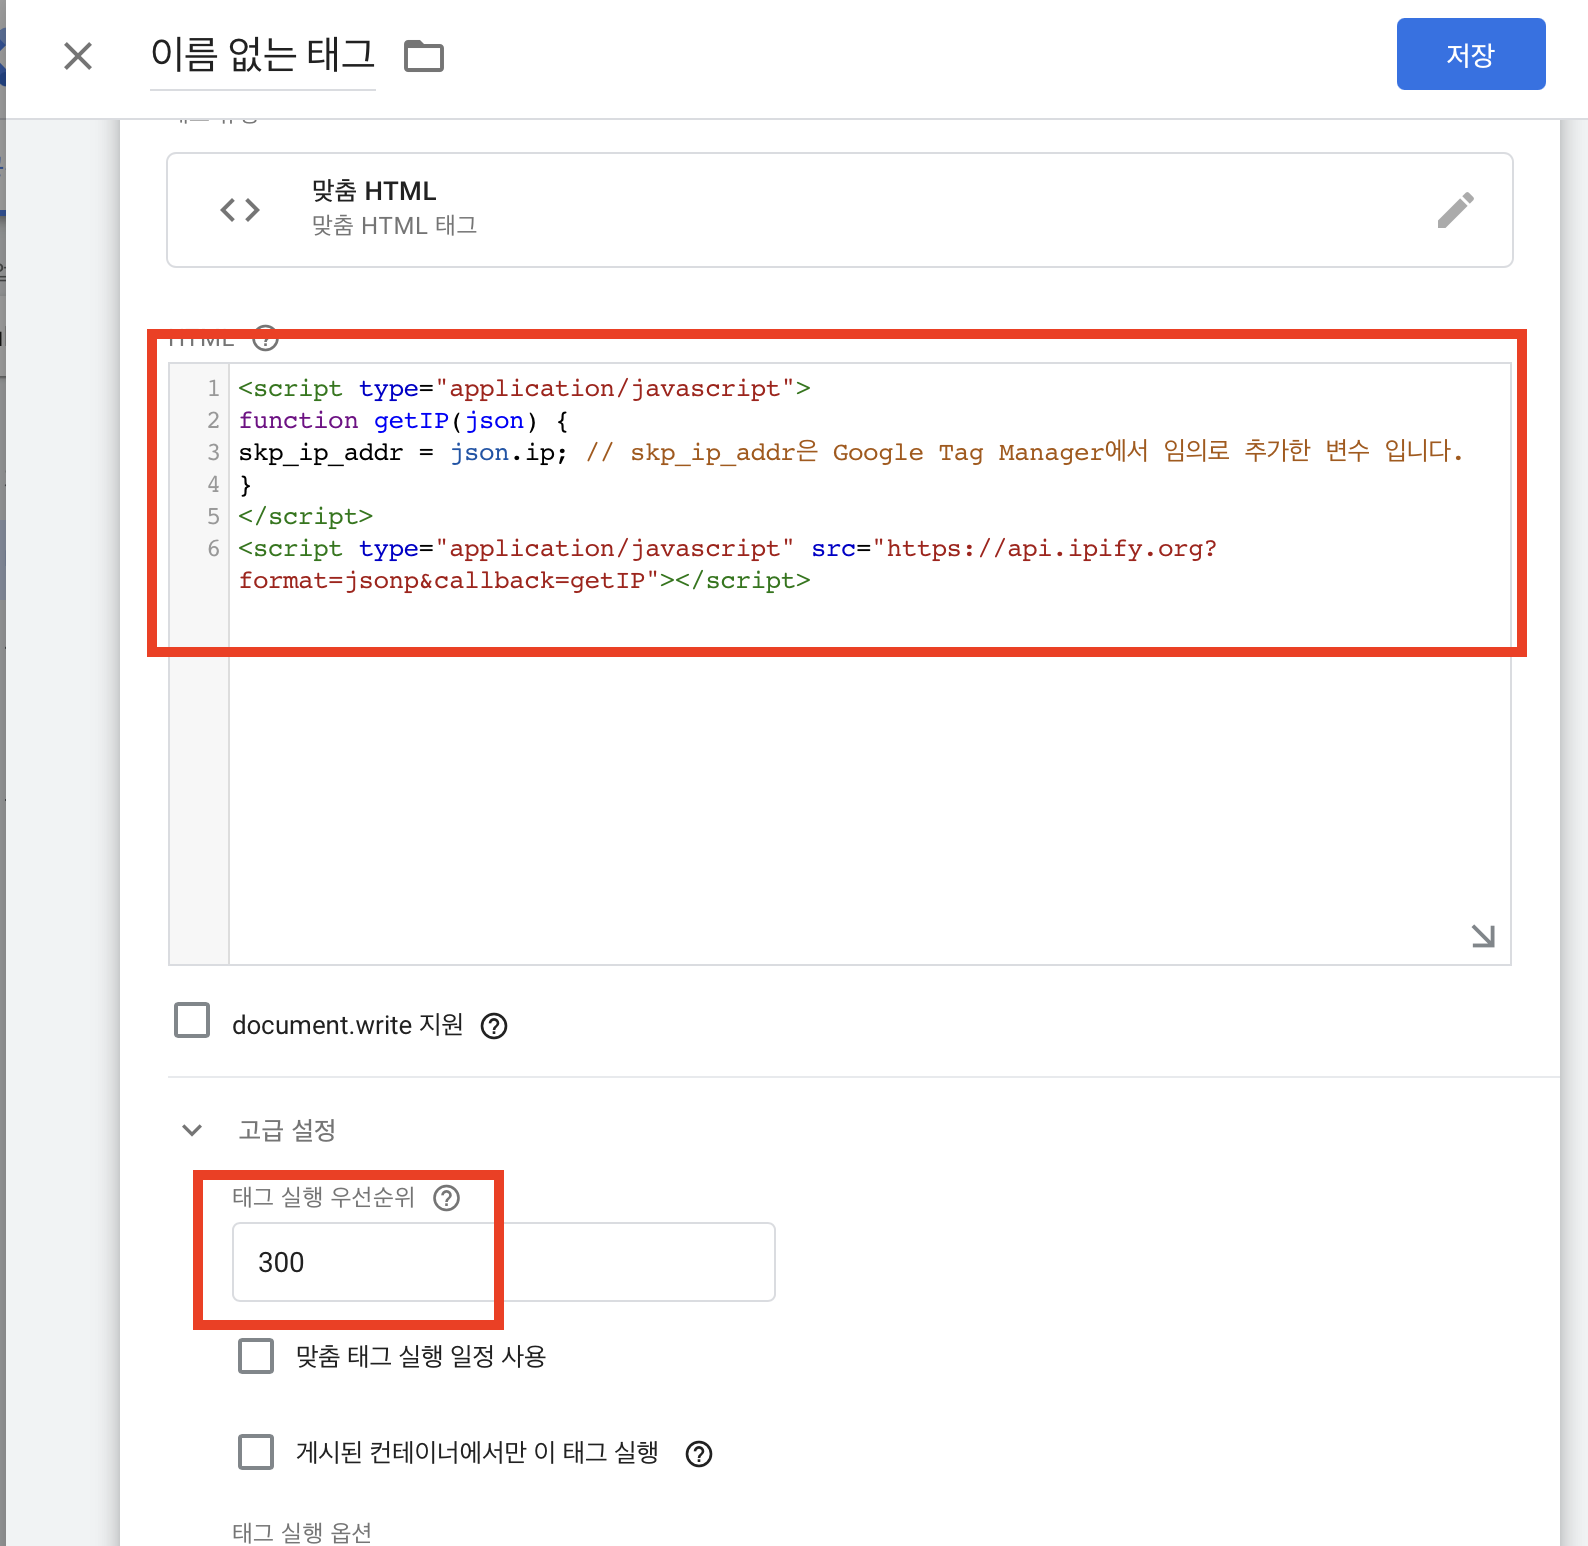This screenshot has height=1546, width=1588.
Task: Check 맞춤 태그 실행 일정 사용
Action: [x=256, y=1356]
